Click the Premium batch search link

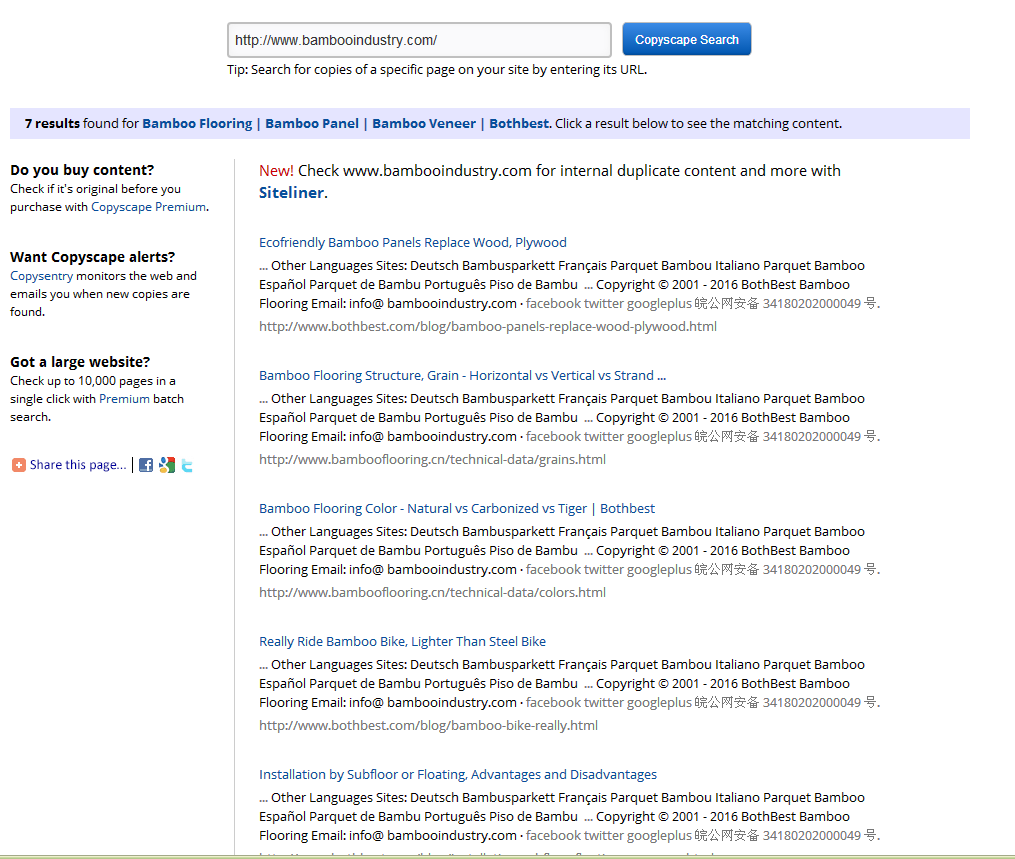(124, 399)
